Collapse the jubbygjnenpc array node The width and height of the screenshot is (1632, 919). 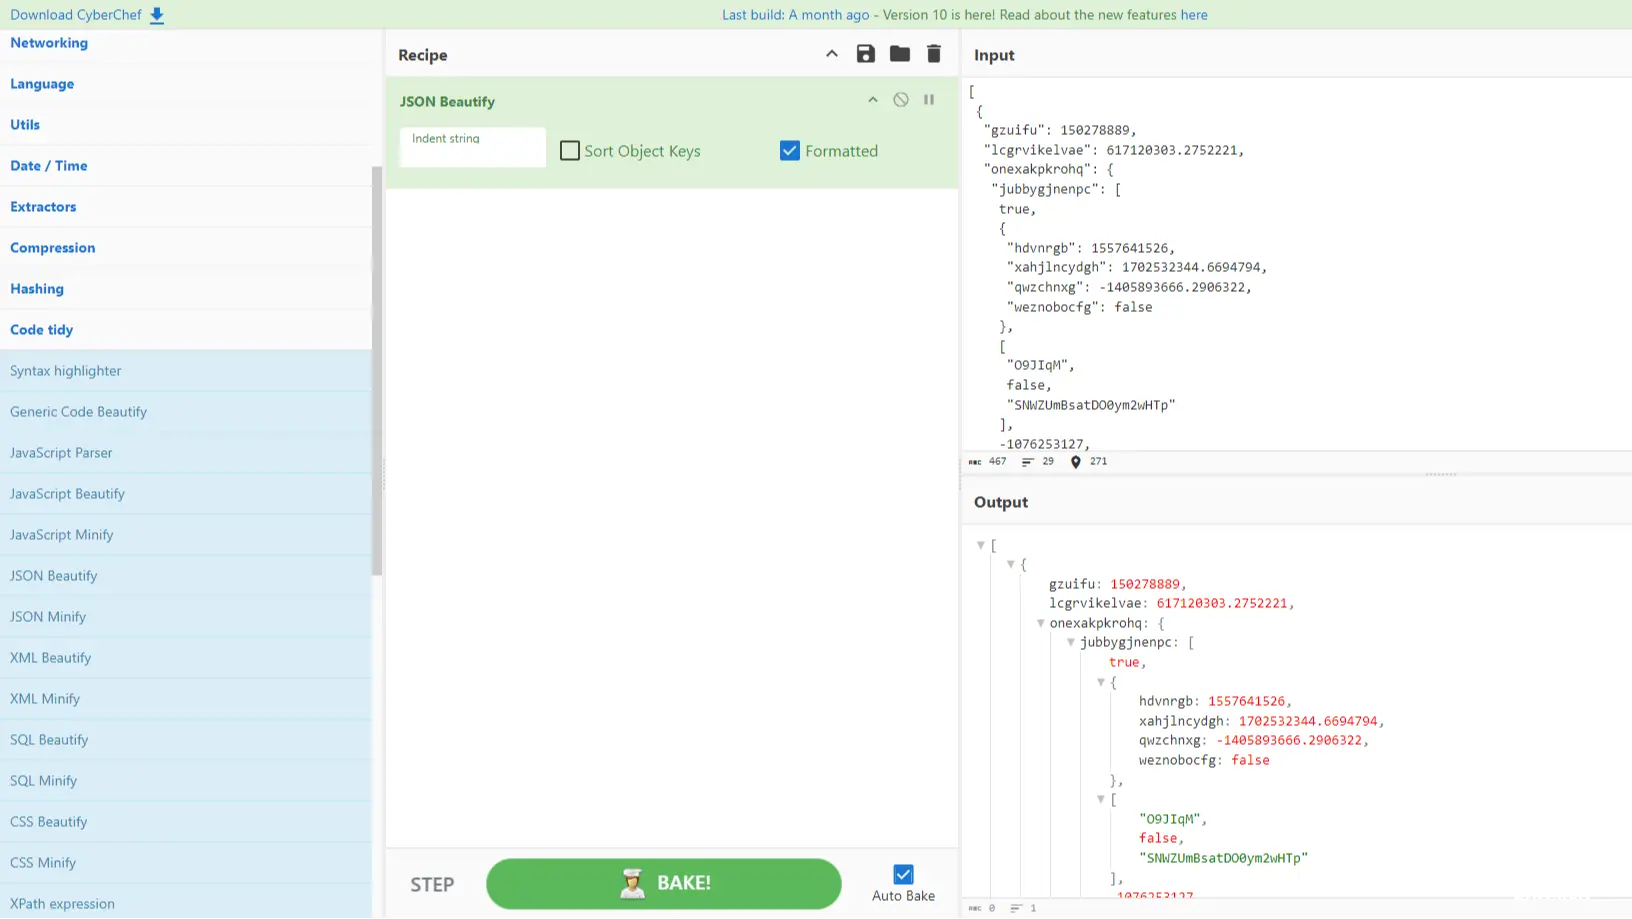[x=1071, y=643]
